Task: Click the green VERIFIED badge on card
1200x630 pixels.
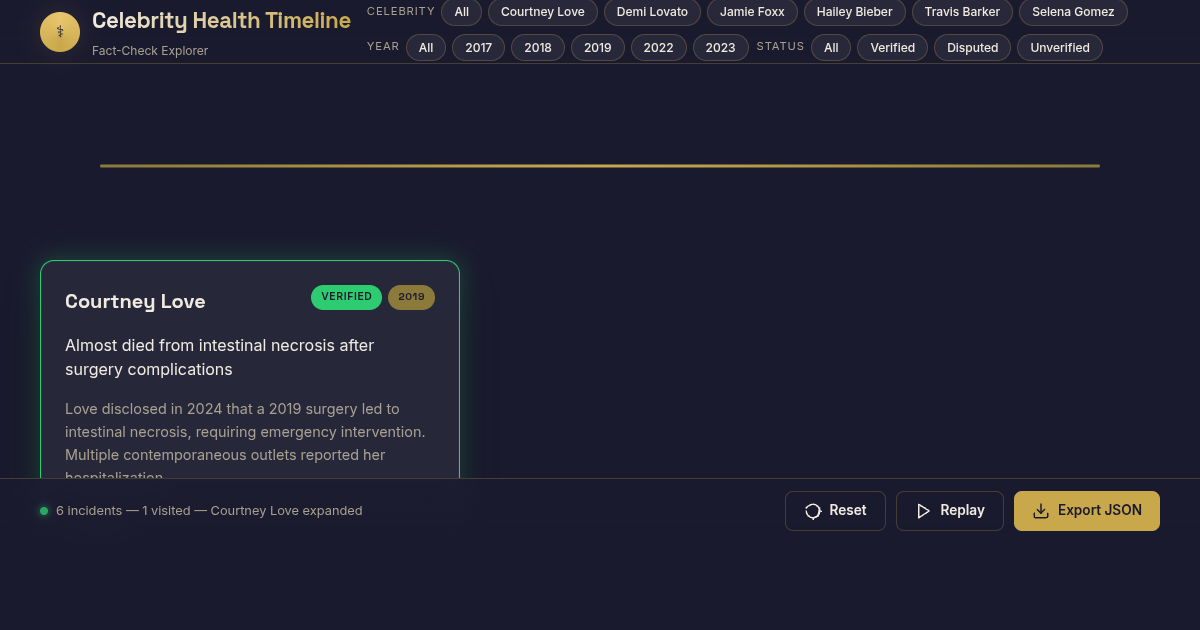Action: [x=346, y=297]
